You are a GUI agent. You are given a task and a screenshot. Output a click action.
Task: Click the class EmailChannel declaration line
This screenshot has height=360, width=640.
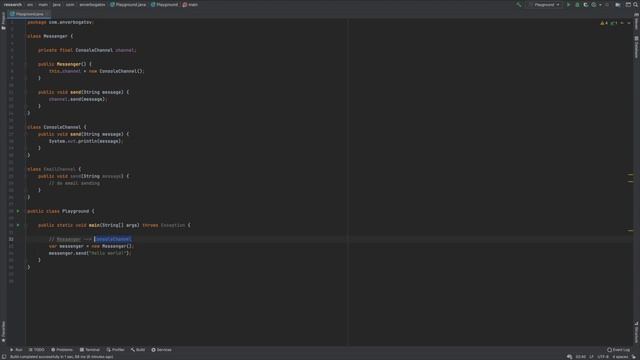click(x=54, y=169)
